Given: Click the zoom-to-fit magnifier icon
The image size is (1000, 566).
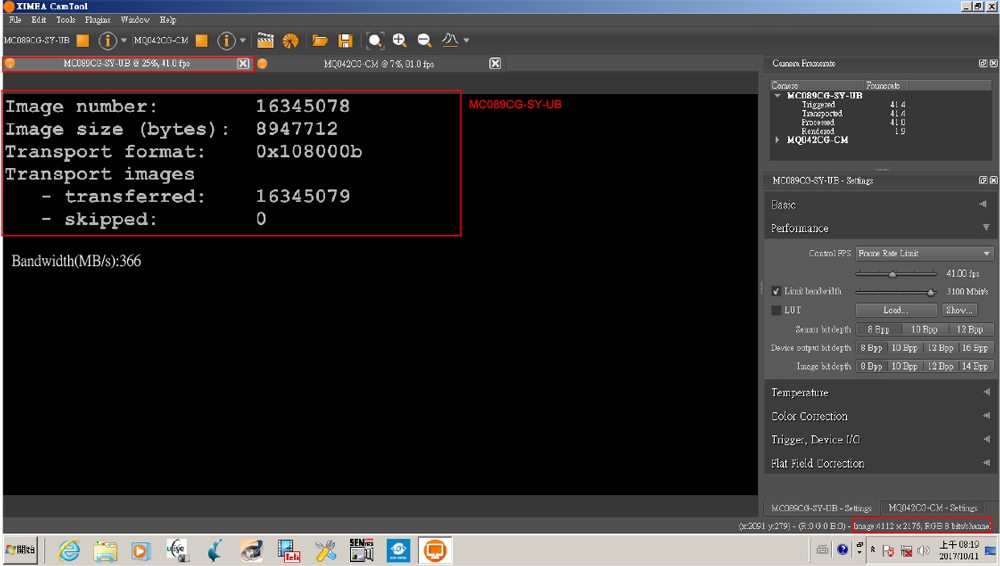Looking at the screenshot, I should coord(375,41).
